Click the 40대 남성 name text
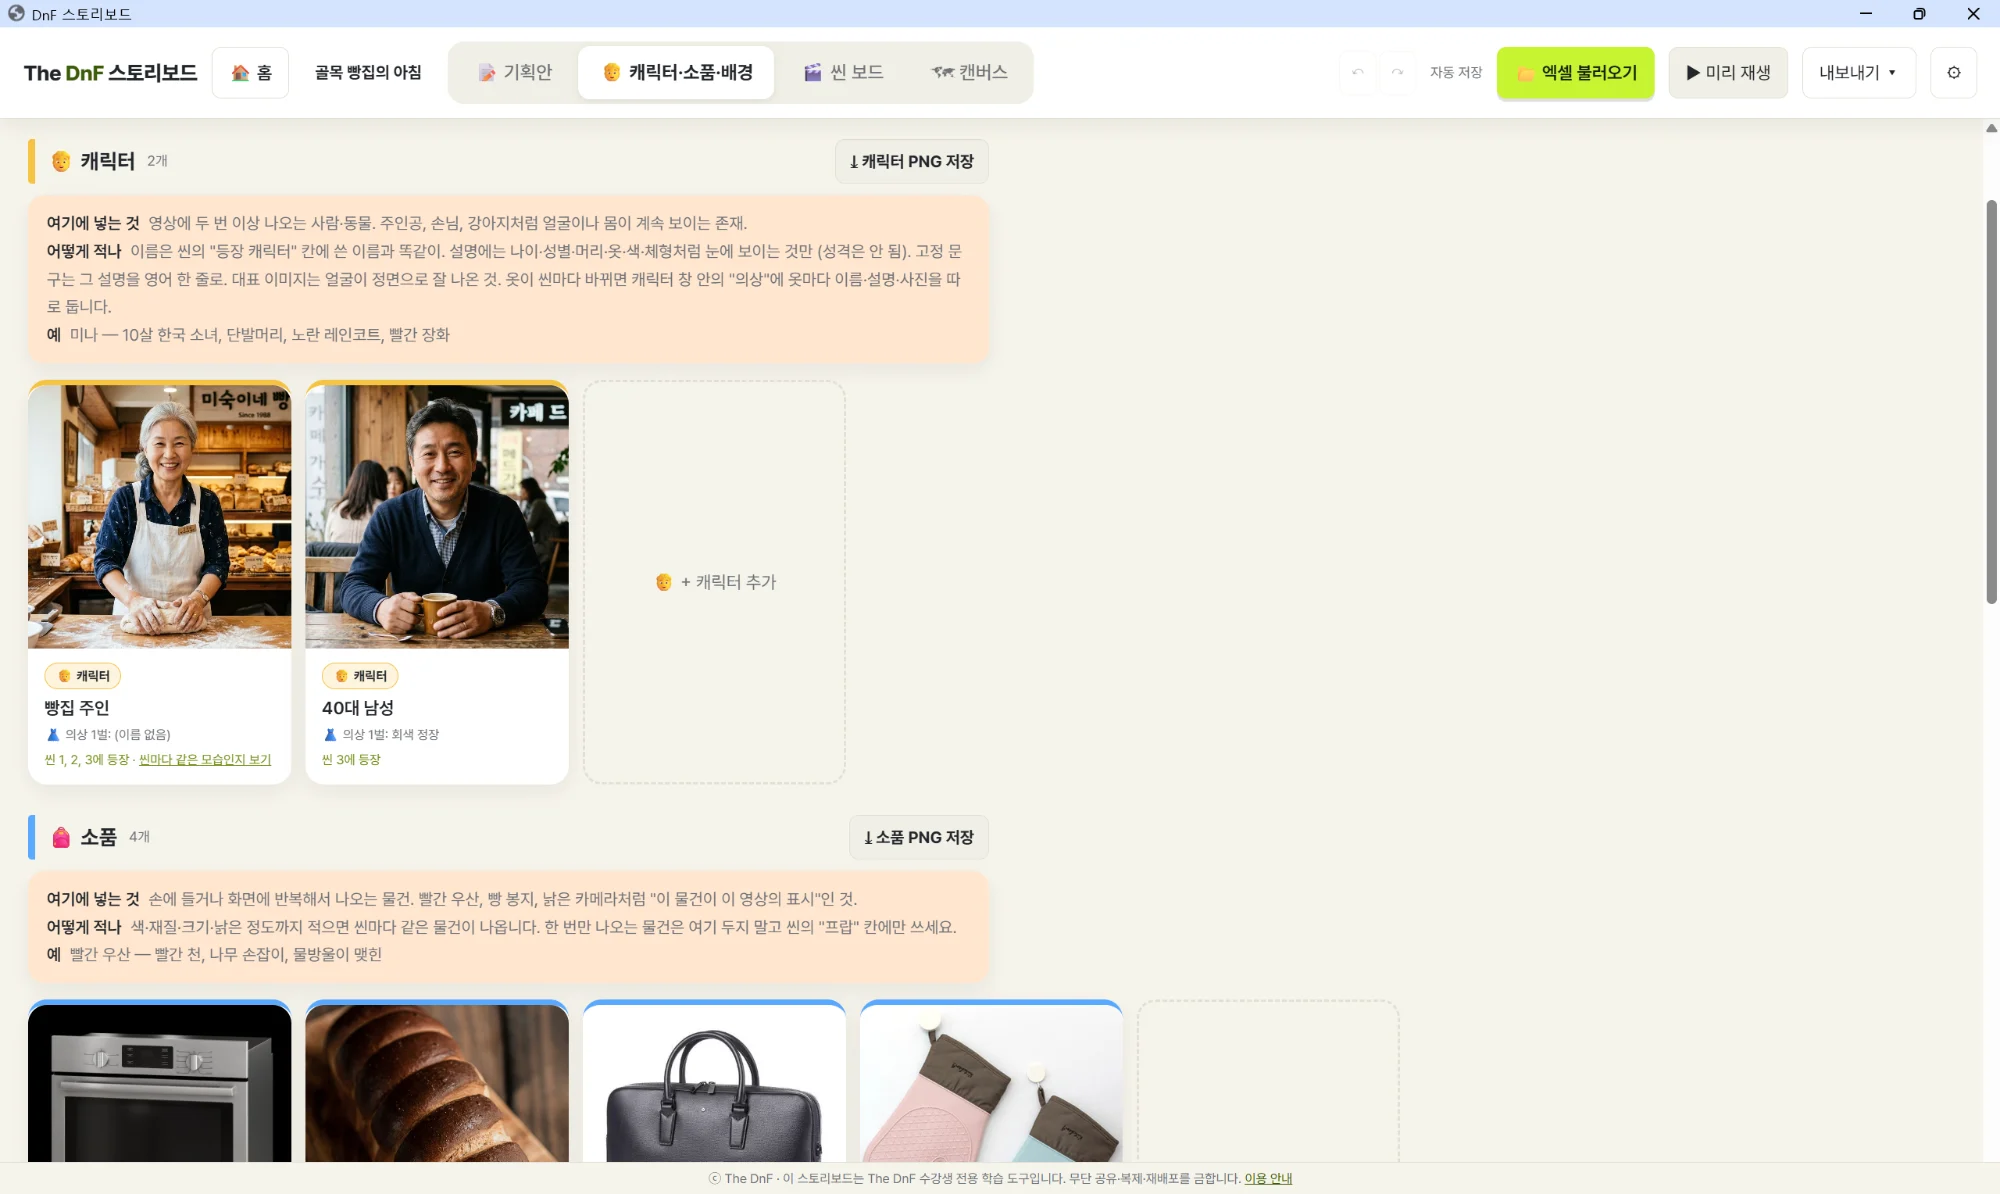The width and height of the screenshot is (2000, 1194). (358, 707)
